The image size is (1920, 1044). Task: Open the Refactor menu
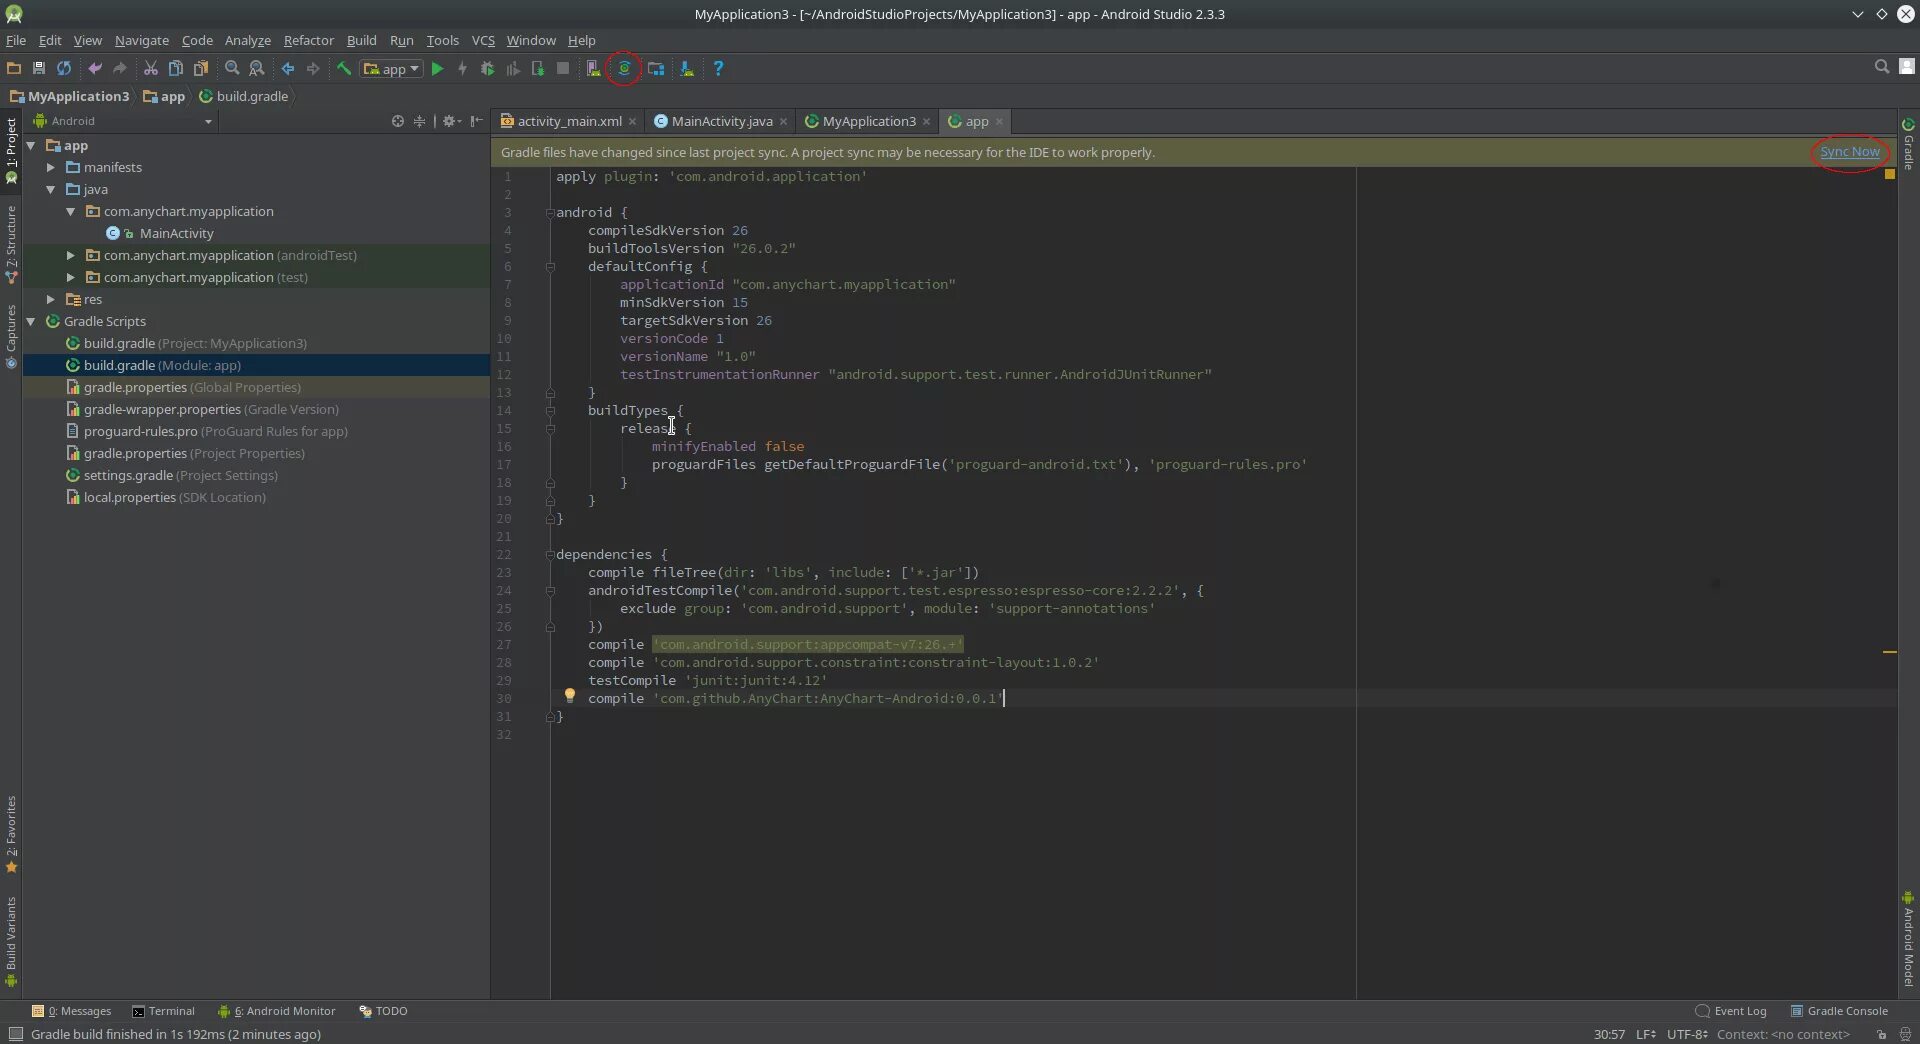308,40
